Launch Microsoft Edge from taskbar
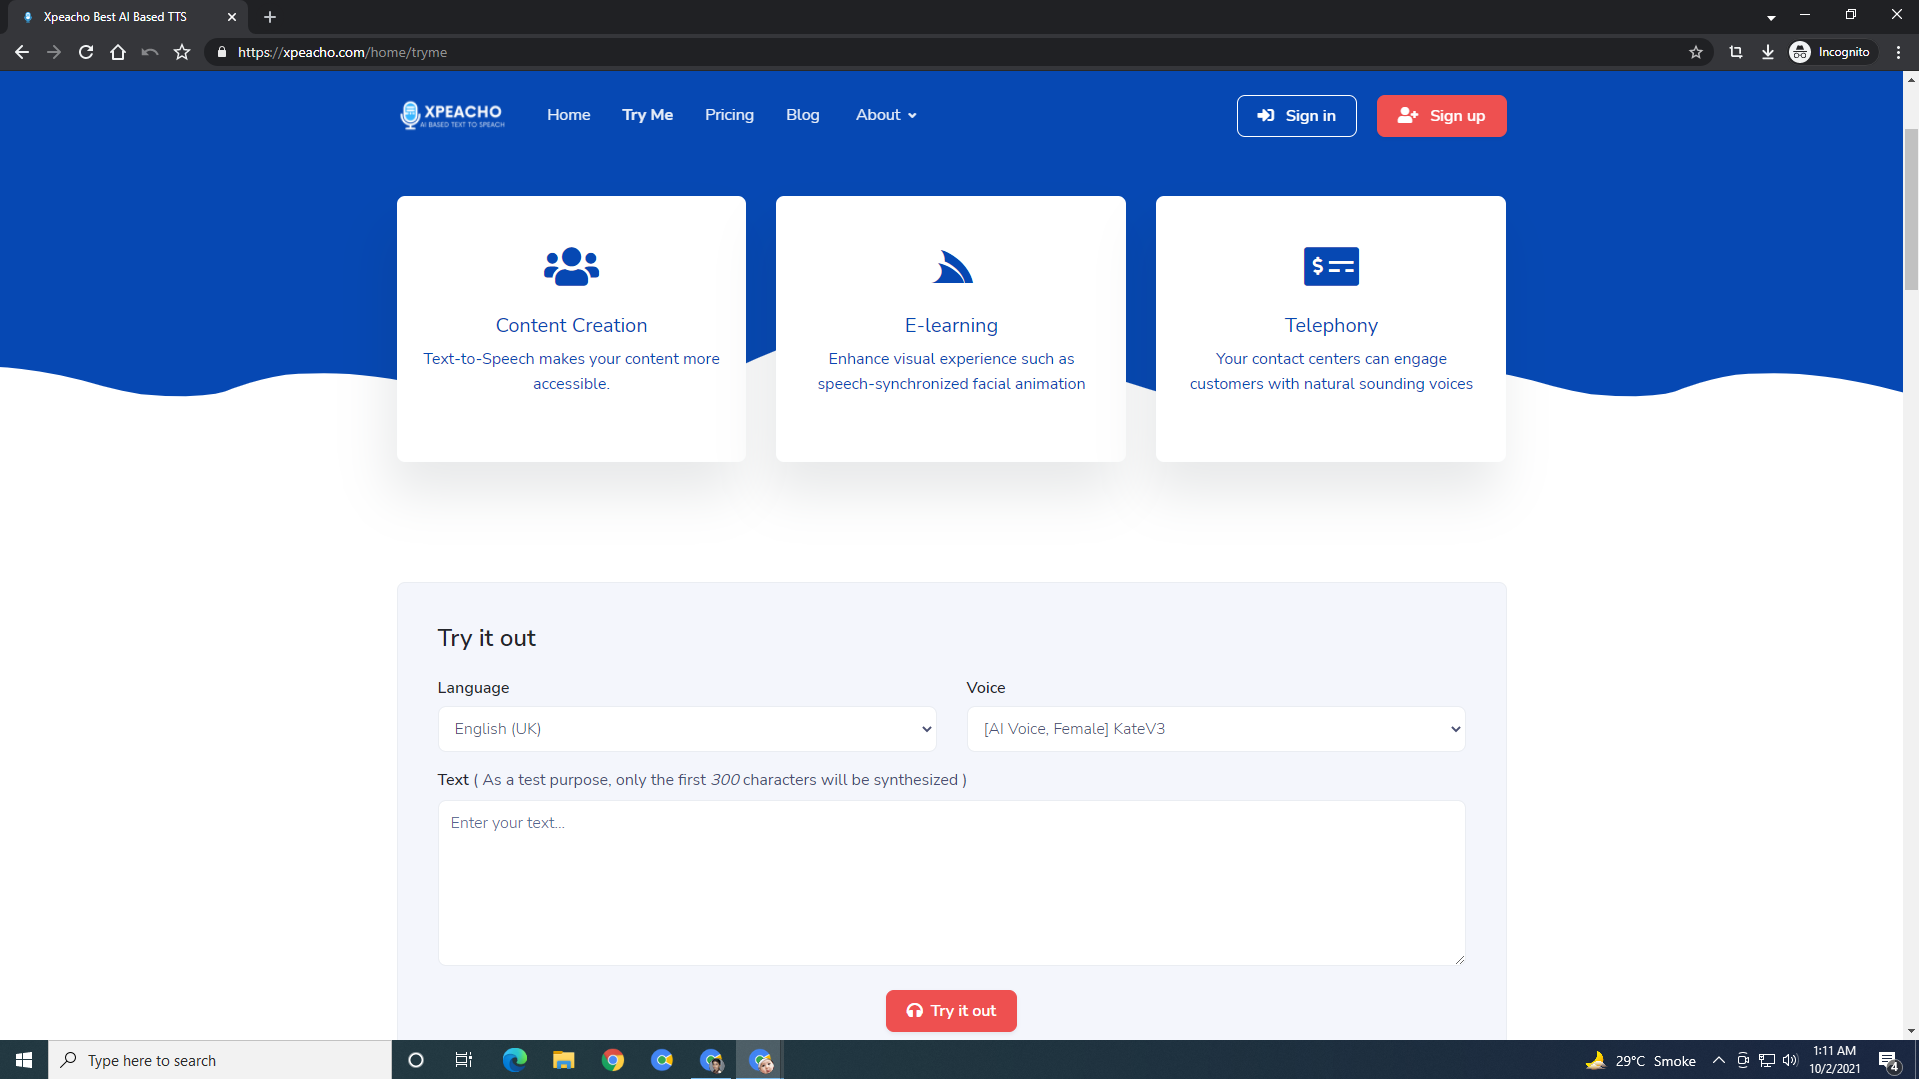 point(514,1060)
